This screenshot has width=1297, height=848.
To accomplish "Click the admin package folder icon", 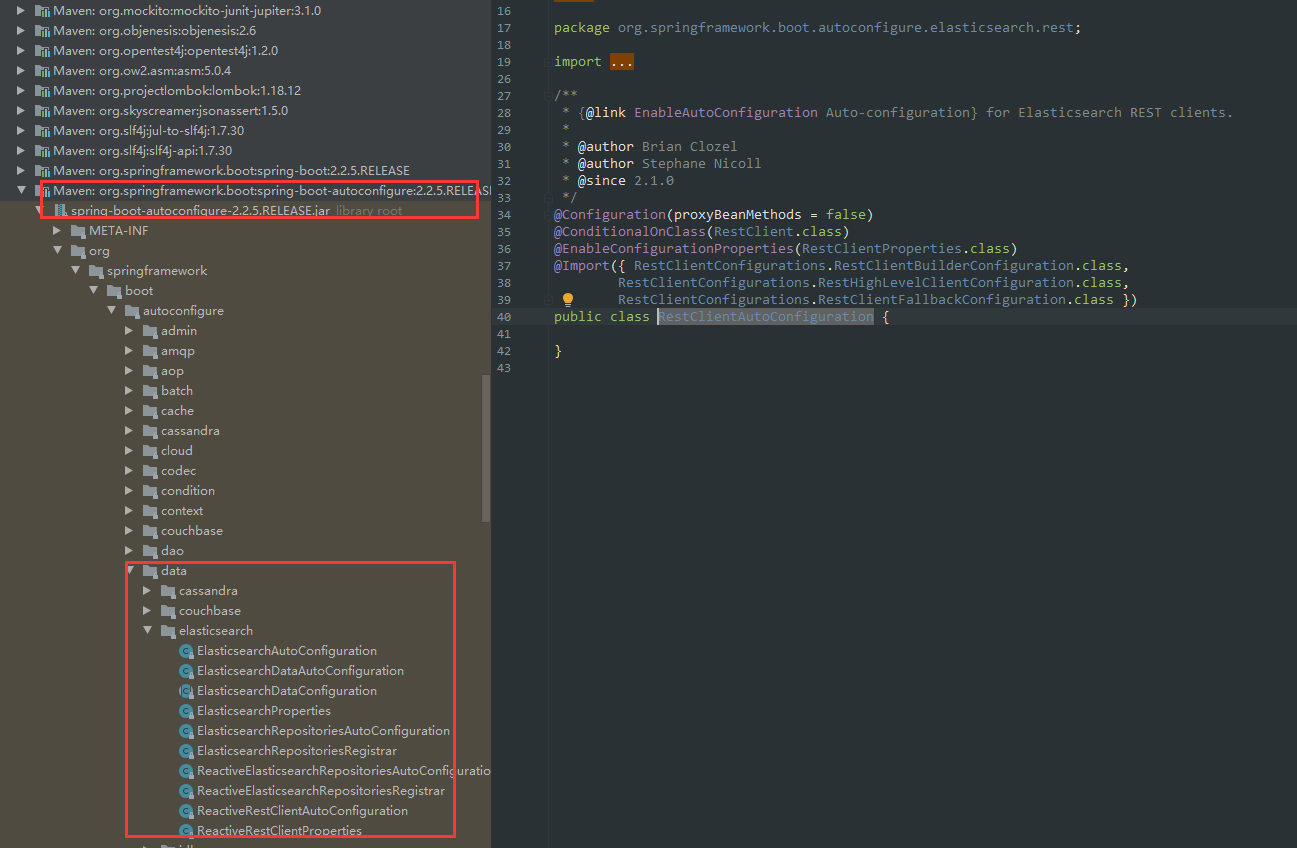I will tap(150, 331).
